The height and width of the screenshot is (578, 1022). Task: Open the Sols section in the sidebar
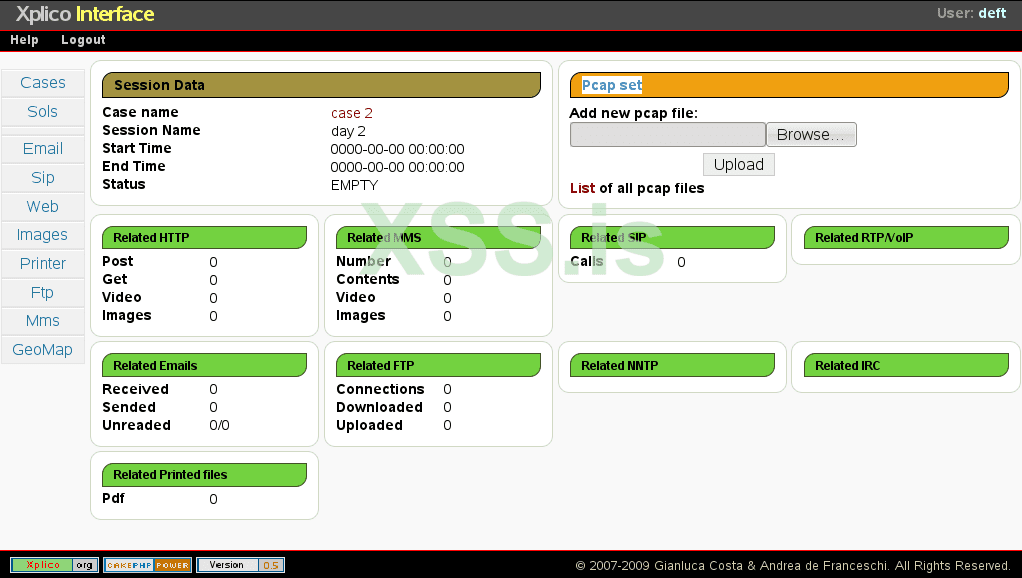42,111
